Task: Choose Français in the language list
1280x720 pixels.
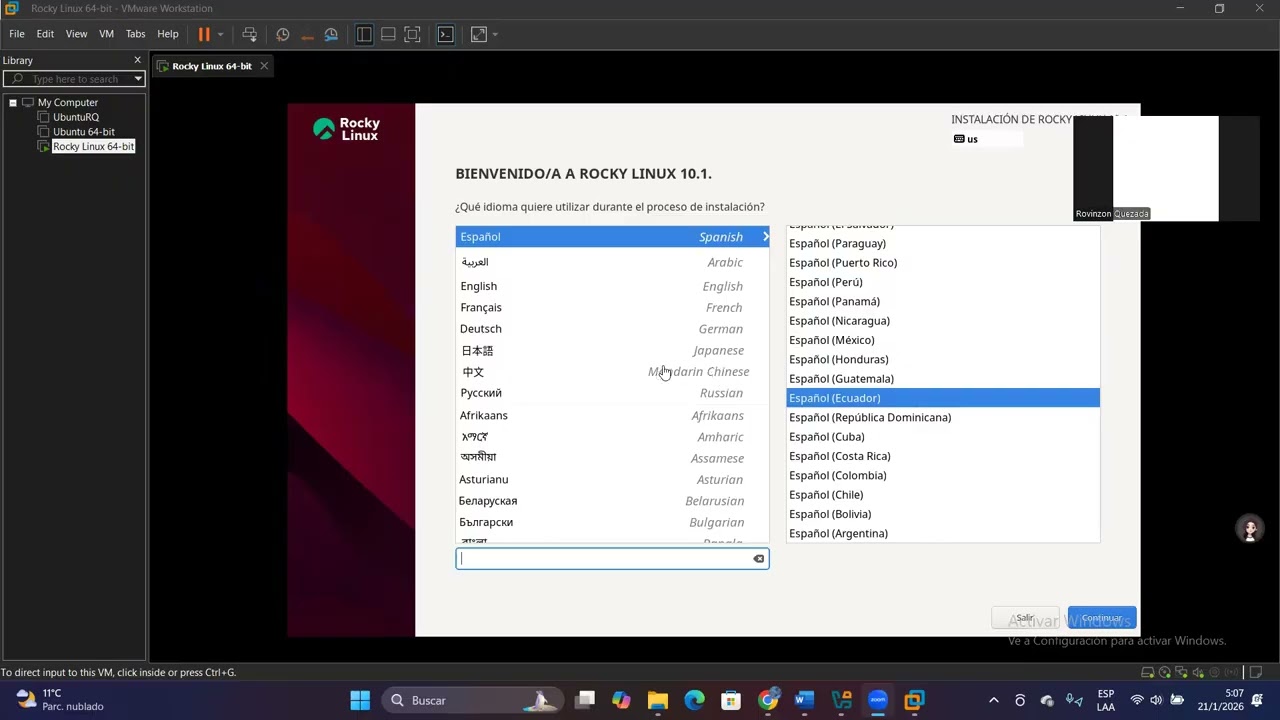Action: (612, 308)
